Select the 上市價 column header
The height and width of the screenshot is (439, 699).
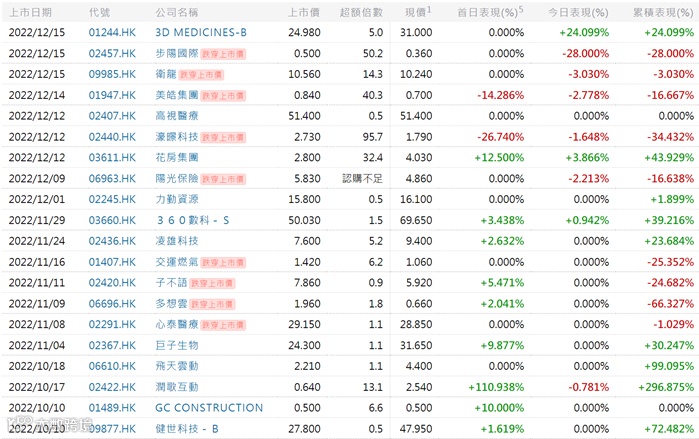point(304,12)
